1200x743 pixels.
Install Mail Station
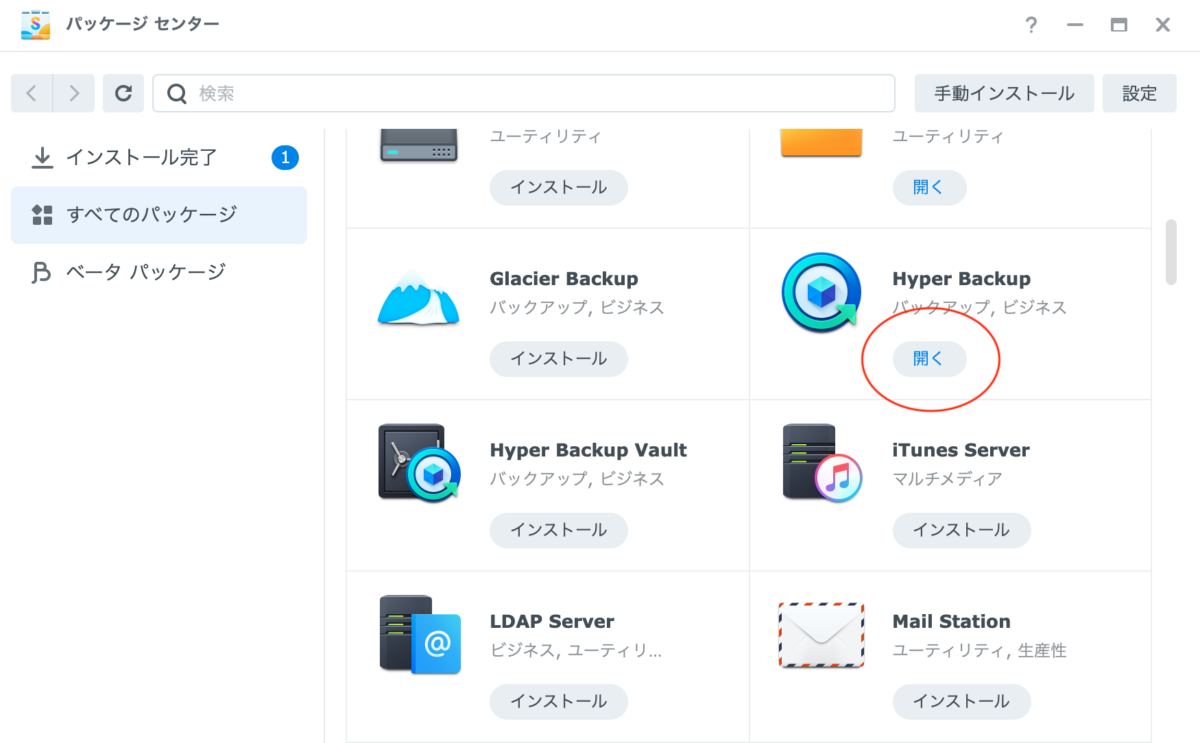pos(961,701)
